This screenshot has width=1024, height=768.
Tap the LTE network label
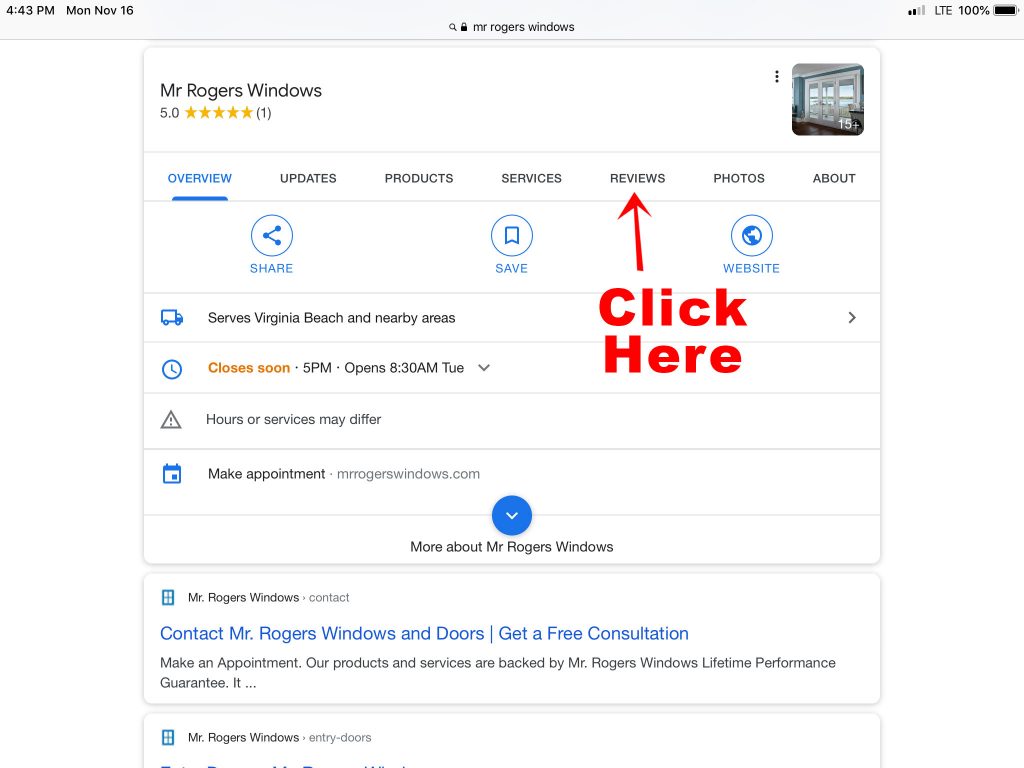[x=943, y=10]
